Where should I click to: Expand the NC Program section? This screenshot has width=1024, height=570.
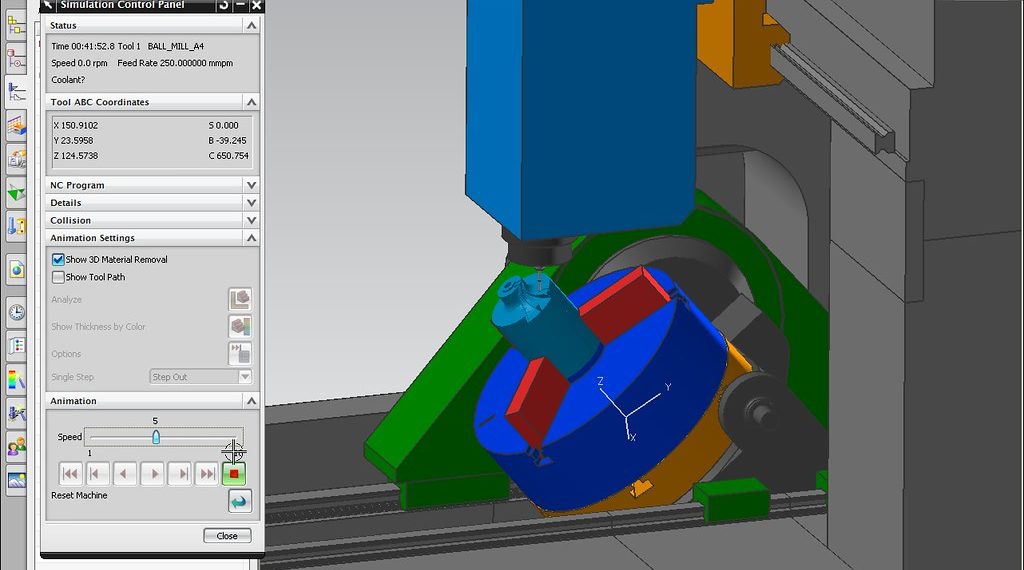[251, 185]
